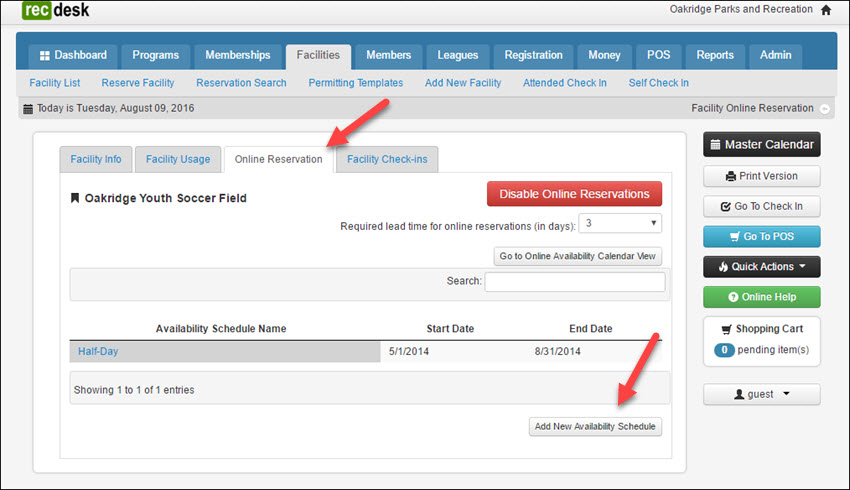
Task: Open the Admin tab
Action: 775,55
